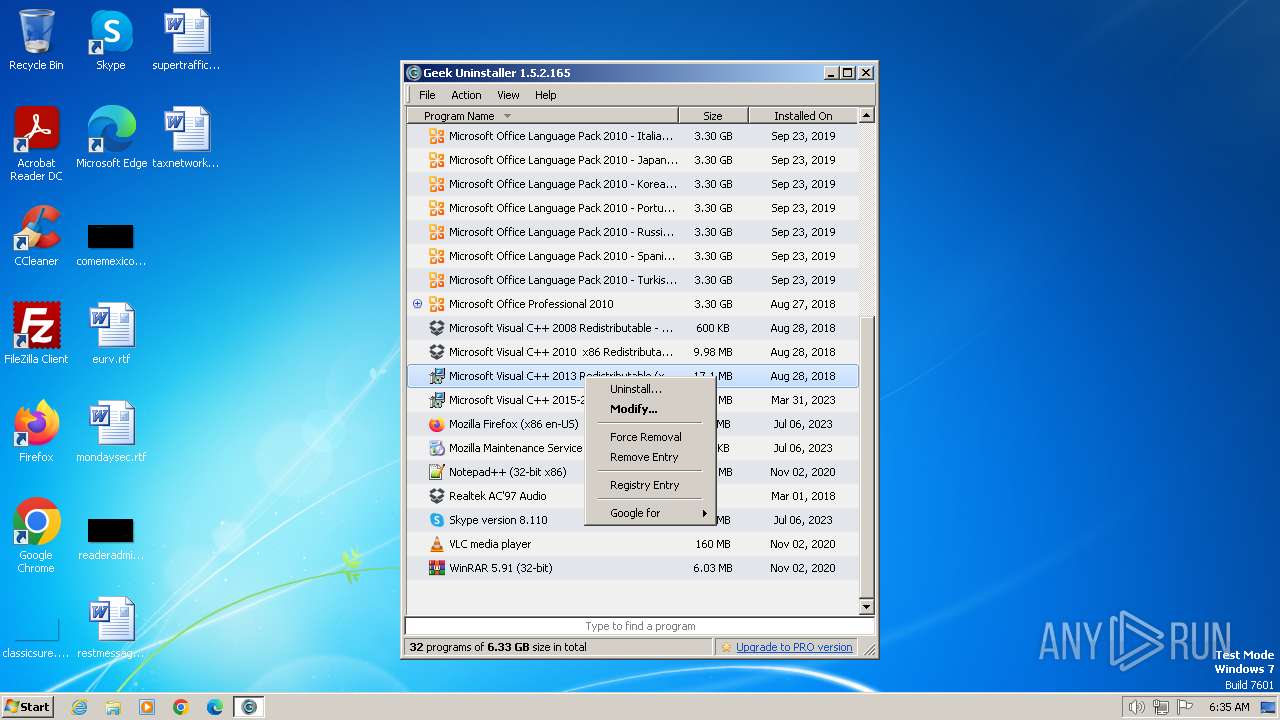Click the scrollbar up arrow in program list
Image resolution: width=1280 pixels, height=720 pixels.
click(x=867, y=116)
